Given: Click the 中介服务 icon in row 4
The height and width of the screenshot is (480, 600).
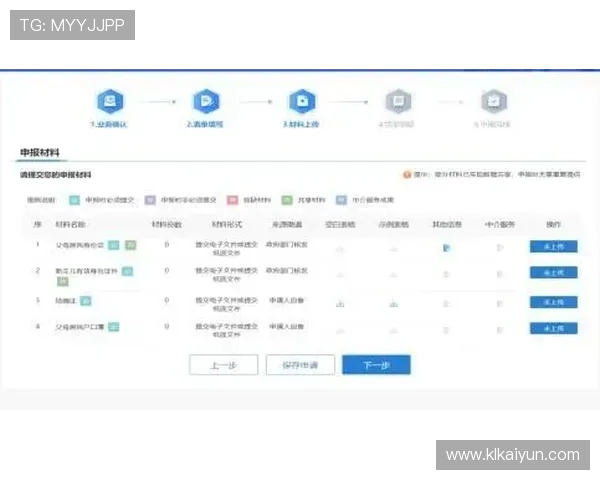Looking at the screenshot, I should tap(500, 330).
